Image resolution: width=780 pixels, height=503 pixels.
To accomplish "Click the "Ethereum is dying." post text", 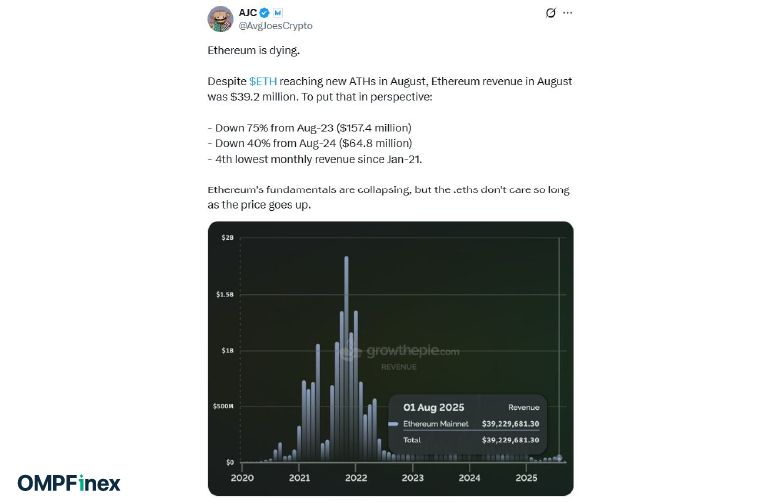I will [254, 50].
